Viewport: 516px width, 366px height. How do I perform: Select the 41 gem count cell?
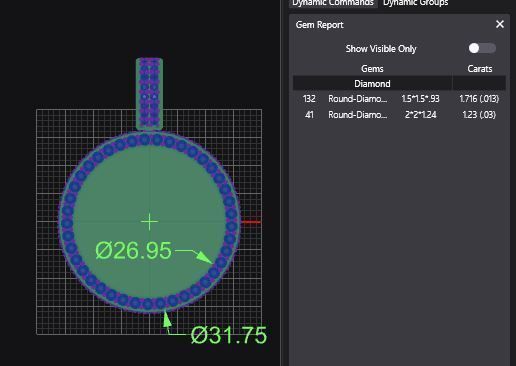pos(309,115)
